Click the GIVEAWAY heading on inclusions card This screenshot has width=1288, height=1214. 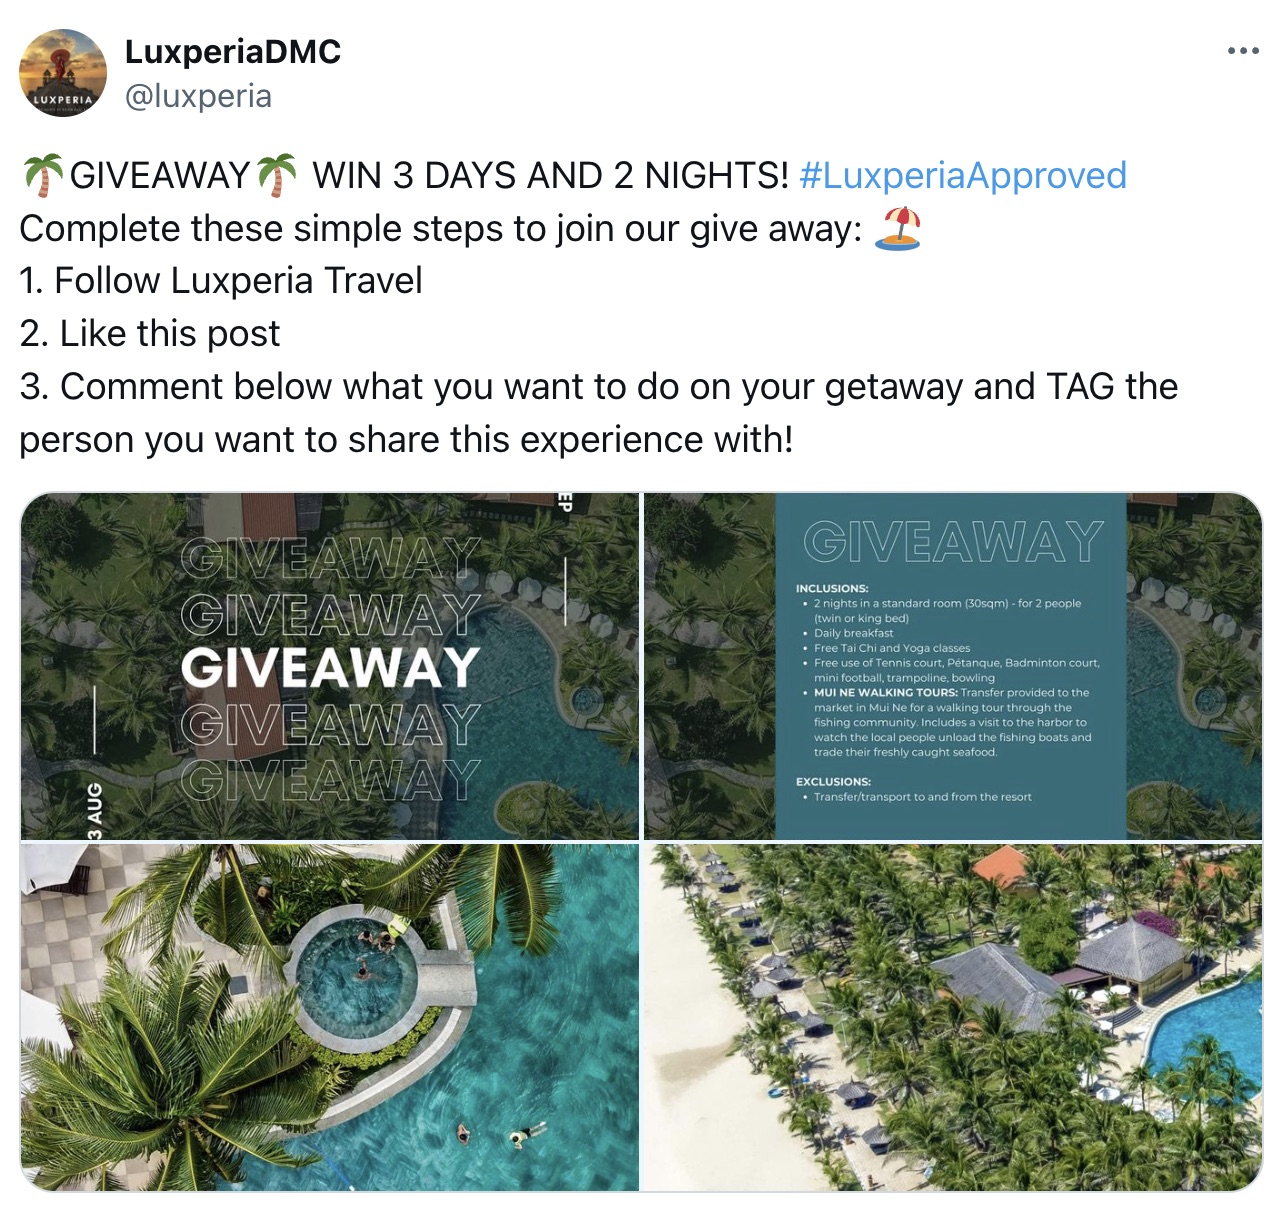(953, 542)
